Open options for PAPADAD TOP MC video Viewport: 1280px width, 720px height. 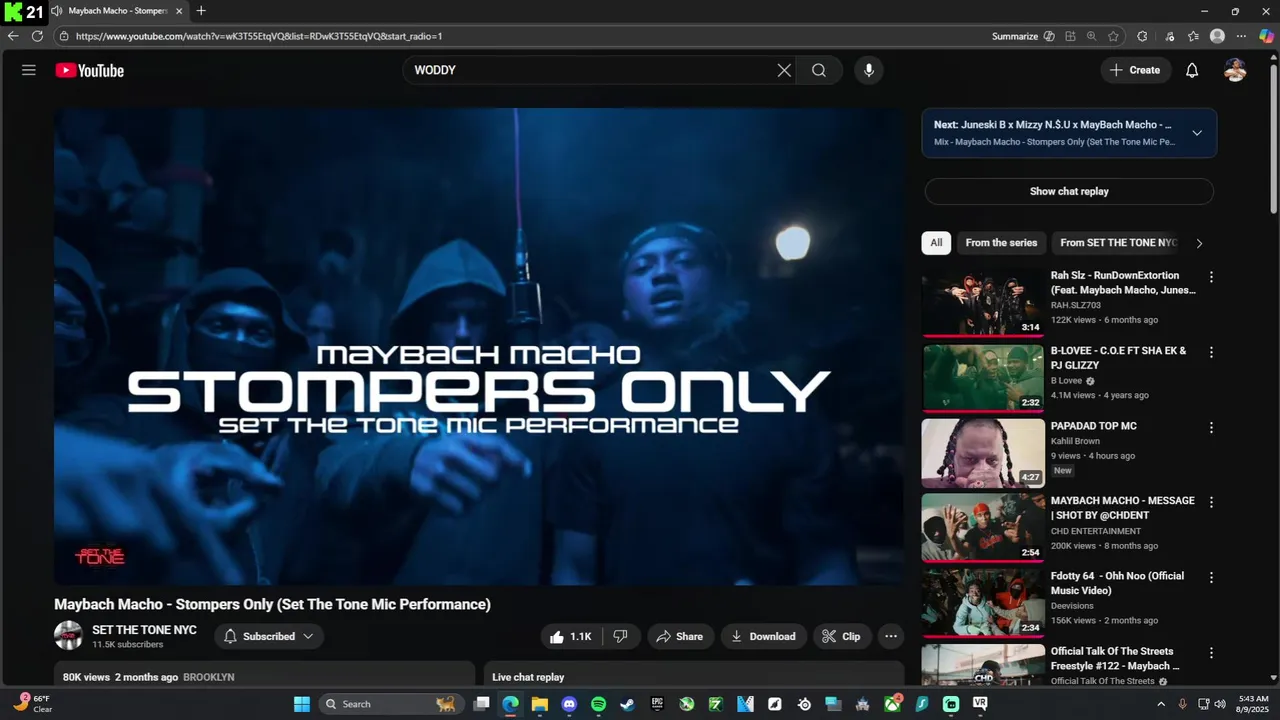pyautogui.click(x=1211, y=427)
